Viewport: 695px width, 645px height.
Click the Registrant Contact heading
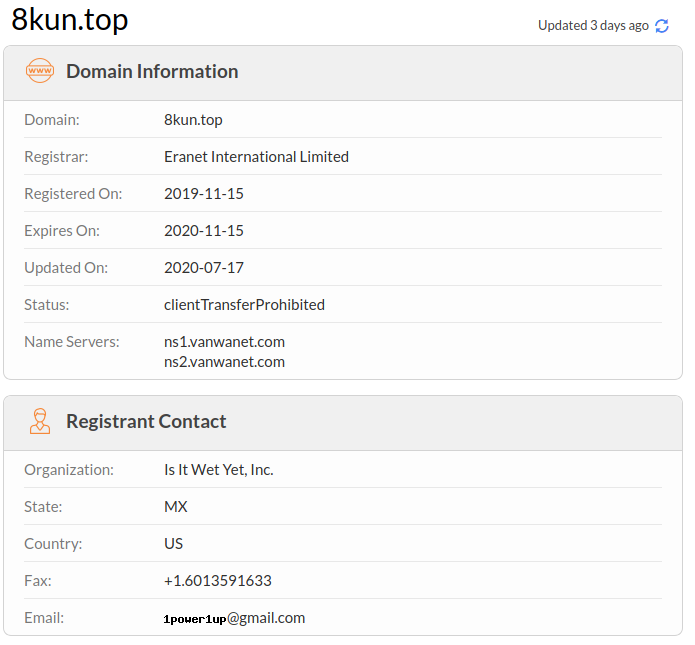pyautogui.click(x=146, y=421)
